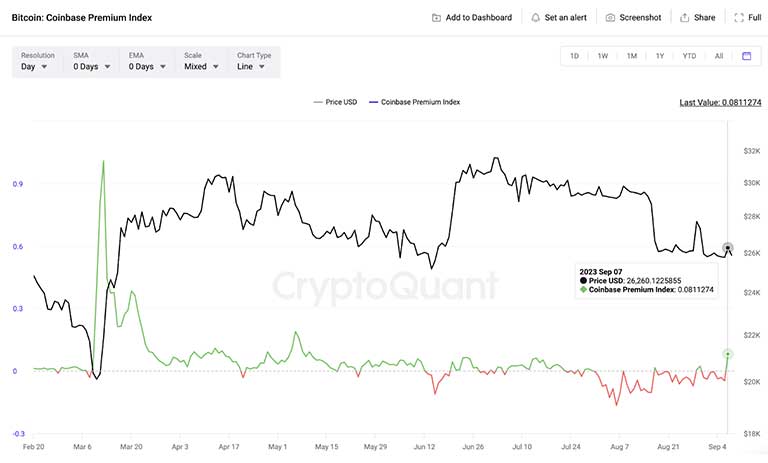This screenshot has width=768, height=463.
Task: Click the Add to Dashboard folder icon
Action: (436, 18)
